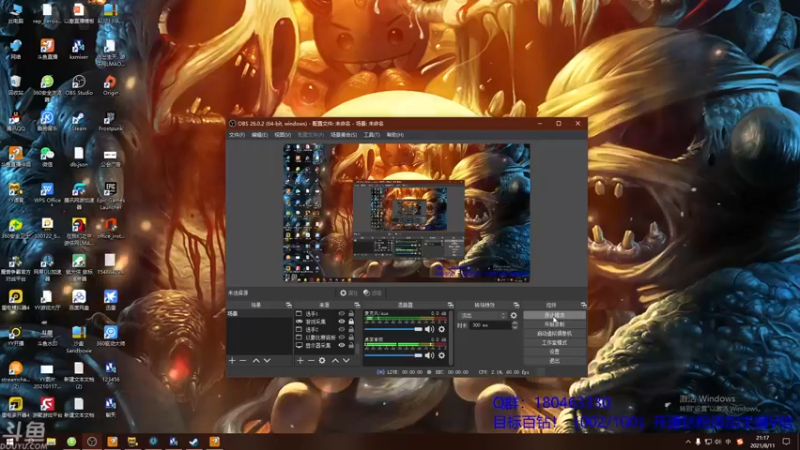Screen dimensions: 800x450
Task: Open source Properties button above the docks
Action: [x=348, y=293]
